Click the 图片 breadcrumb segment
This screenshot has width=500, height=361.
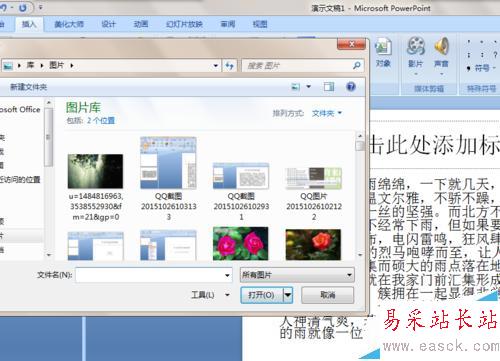[56, 65]
